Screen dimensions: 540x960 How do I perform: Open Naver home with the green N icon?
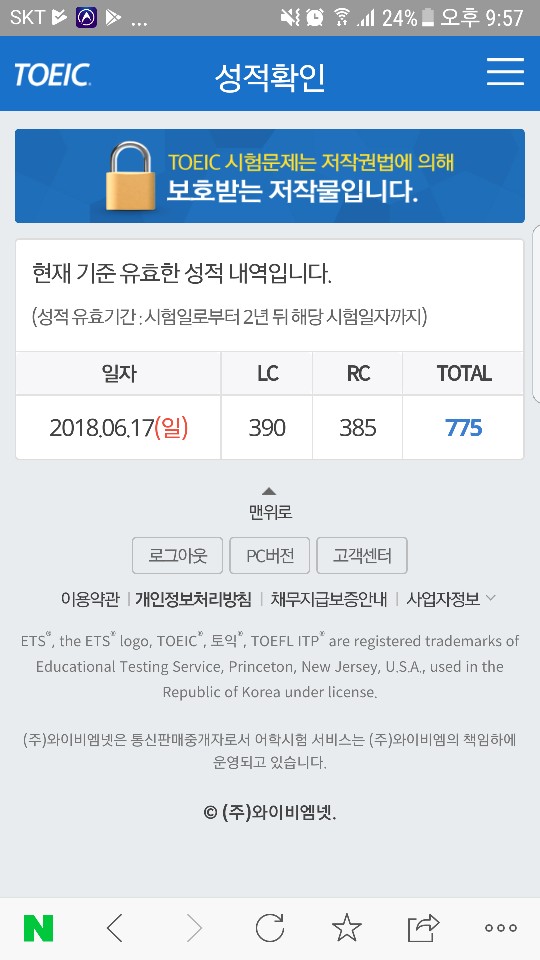click(x=39, y=928)
